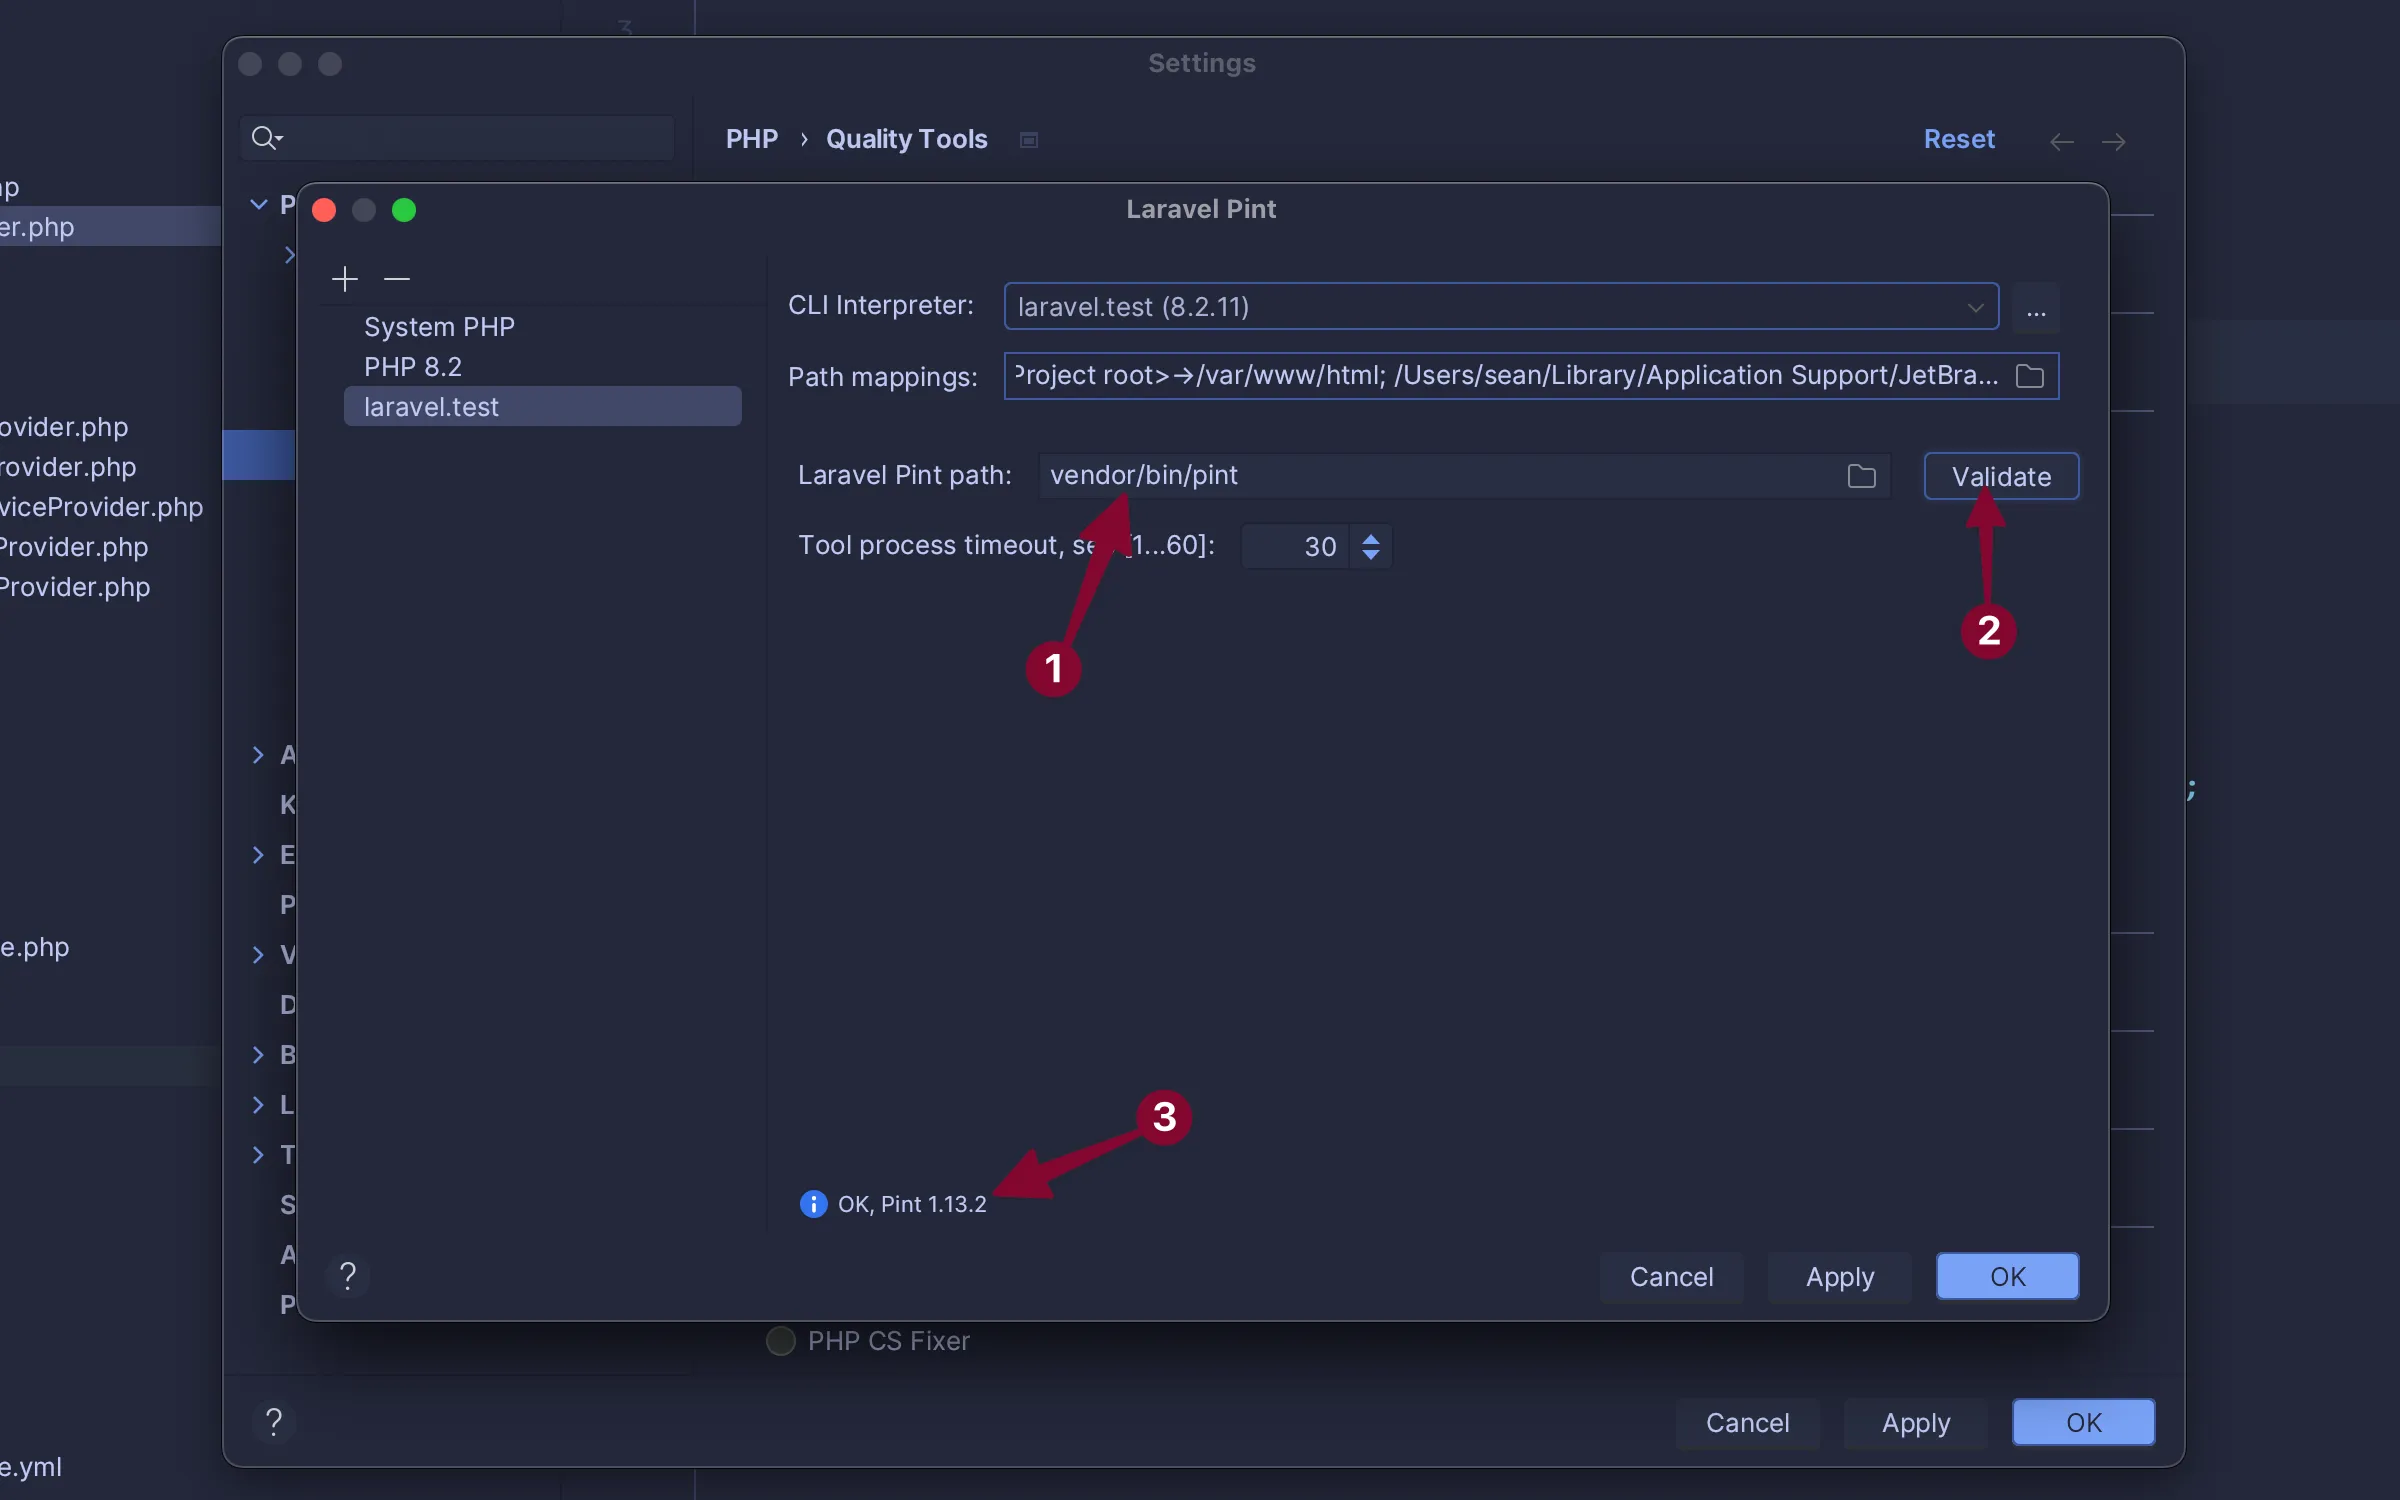Browse for Laravel Pint path folder icon
Image resolution: width=2400 pixels, height=1500 pixels.
coord(1861,476)
